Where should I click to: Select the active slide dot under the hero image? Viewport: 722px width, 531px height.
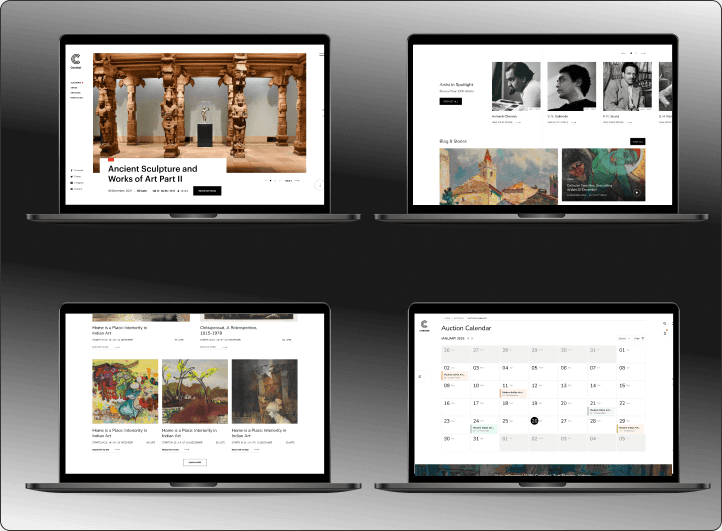[270, 181]
